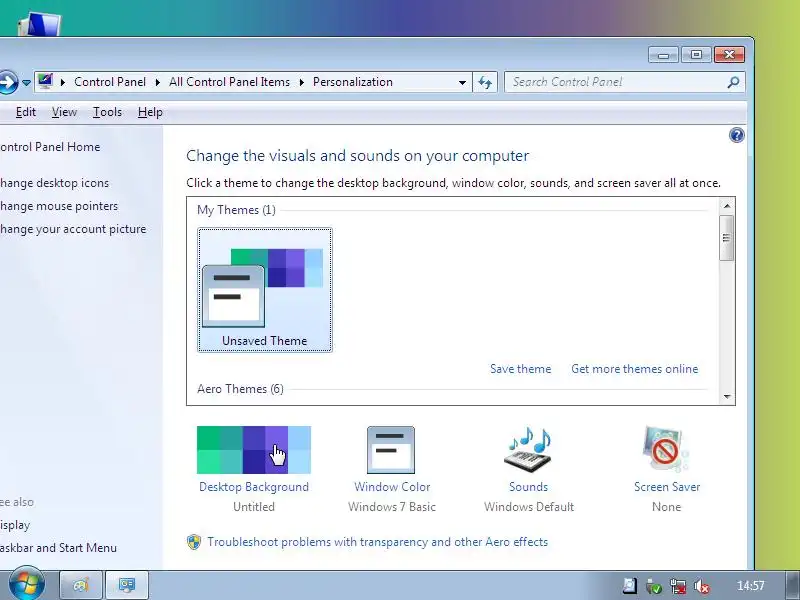Click theme list scrollbar down arrow
The width and height of the screenshot is (800, 600).
pos(727,397)
